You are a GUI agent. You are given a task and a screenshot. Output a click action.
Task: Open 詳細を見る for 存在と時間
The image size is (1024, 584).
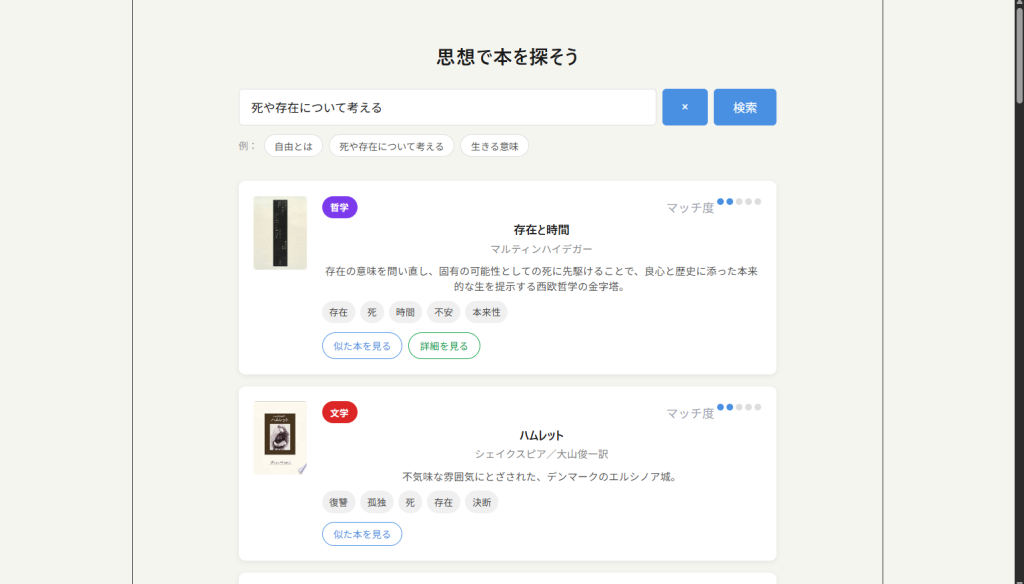(x=444, y=346)
